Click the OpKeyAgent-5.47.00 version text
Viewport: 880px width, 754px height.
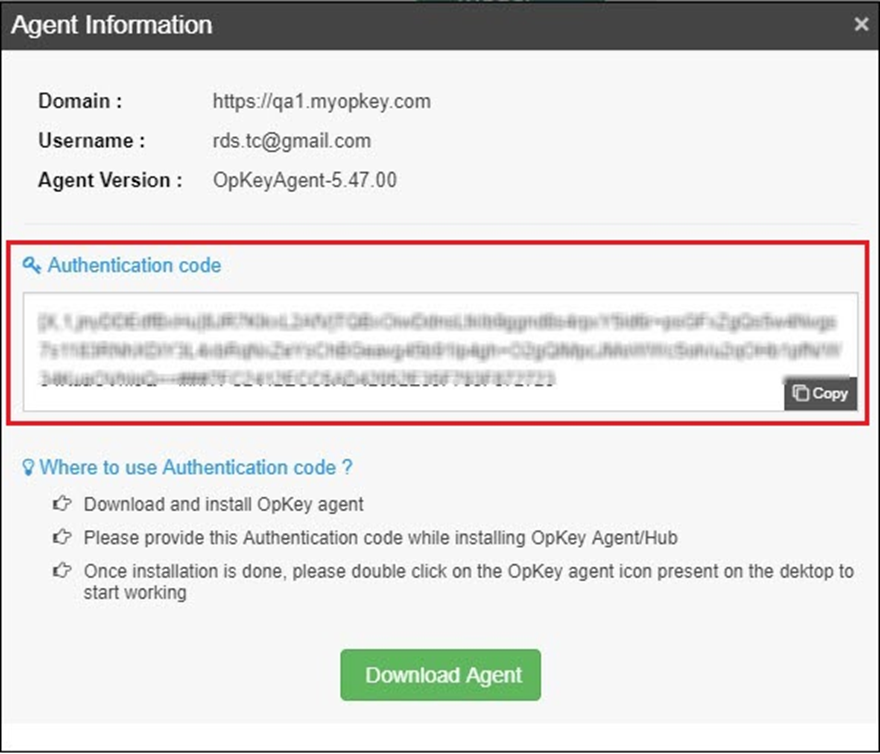coord(305,181)
